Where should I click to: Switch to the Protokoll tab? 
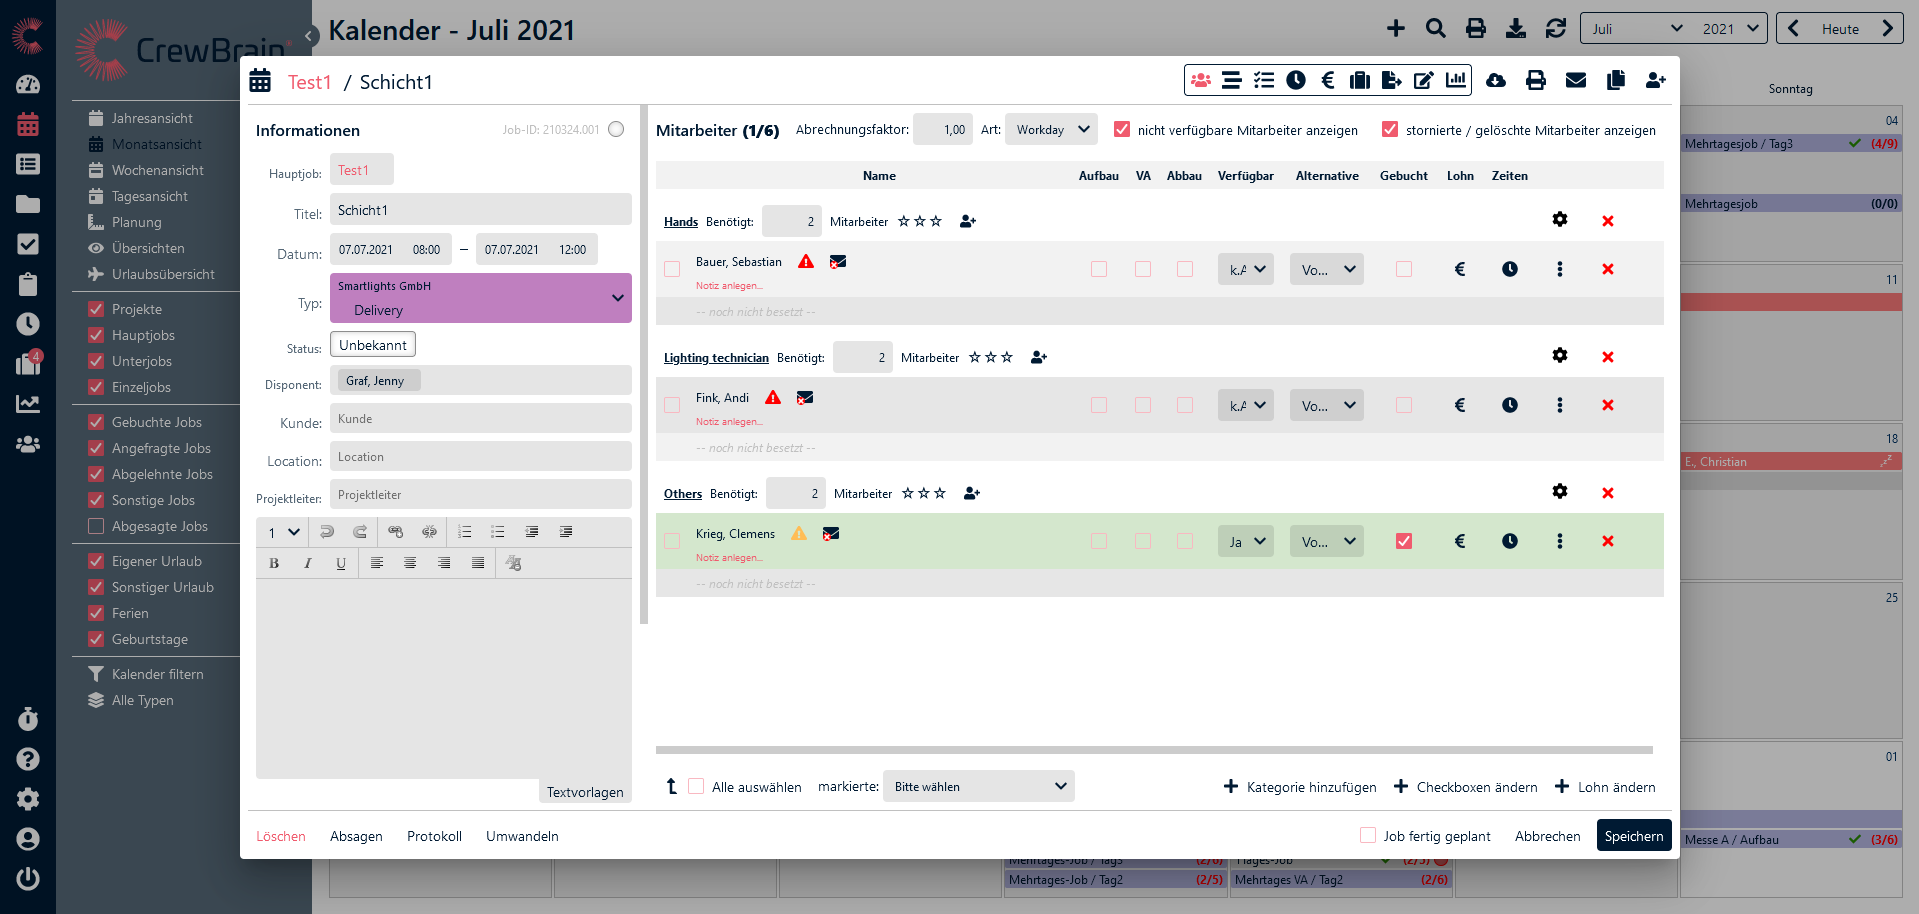point(434,837)
